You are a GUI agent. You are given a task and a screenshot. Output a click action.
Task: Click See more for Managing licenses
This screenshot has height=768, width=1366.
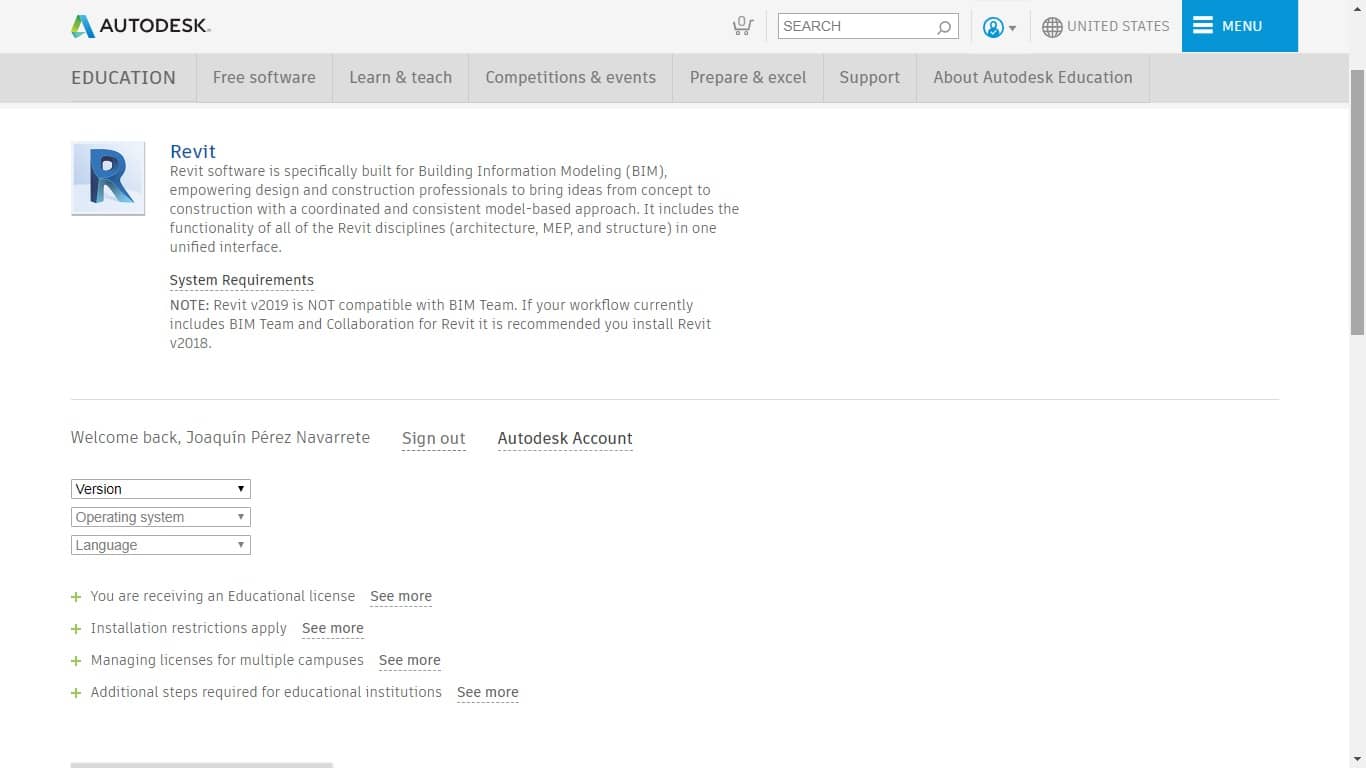(410, 661)
